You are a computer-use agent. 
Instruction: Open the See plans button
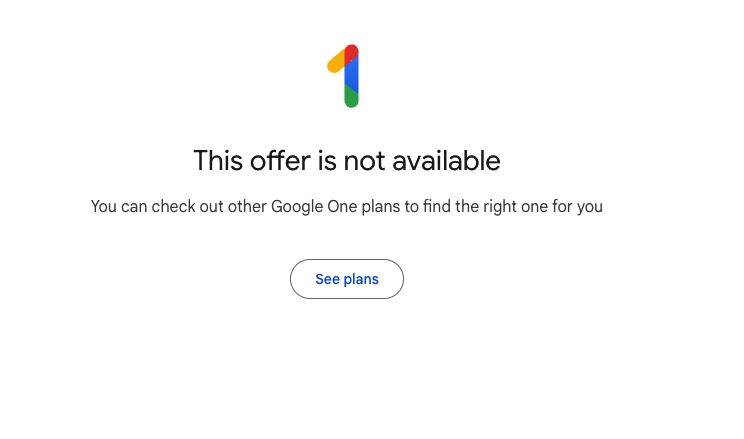[x=347, y=279]
